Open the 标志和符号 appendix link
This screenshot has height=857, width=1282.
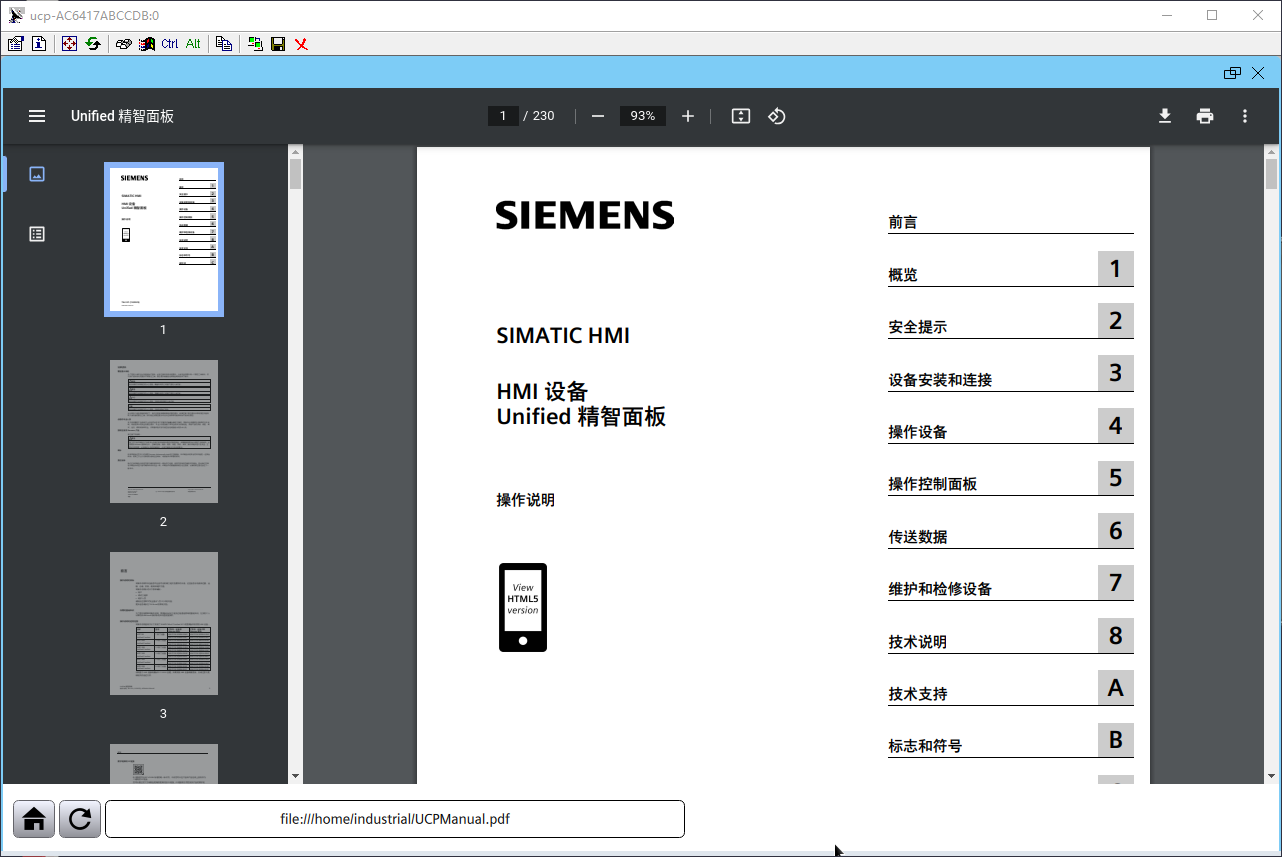click(925, 746)
